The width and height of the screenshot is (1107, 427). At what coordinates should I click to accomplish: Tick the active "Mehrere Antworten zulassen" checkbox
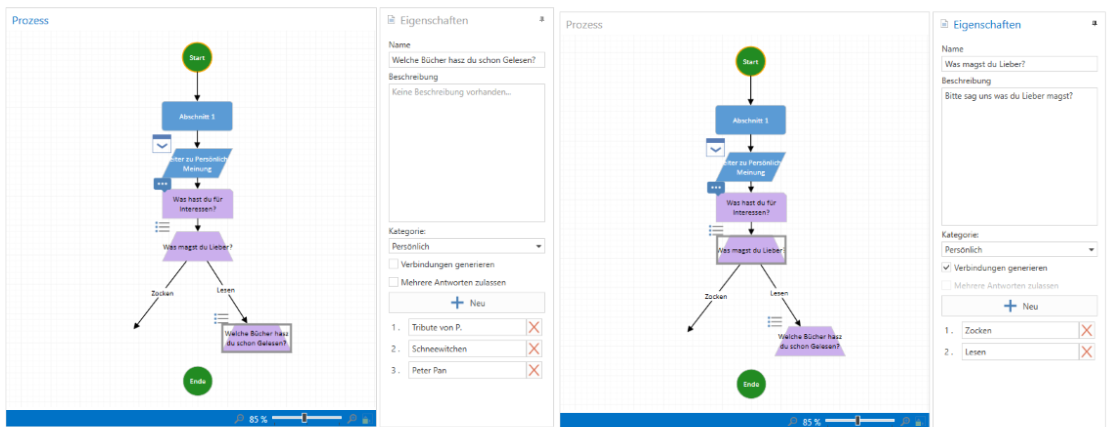click(x=394, y=282)
